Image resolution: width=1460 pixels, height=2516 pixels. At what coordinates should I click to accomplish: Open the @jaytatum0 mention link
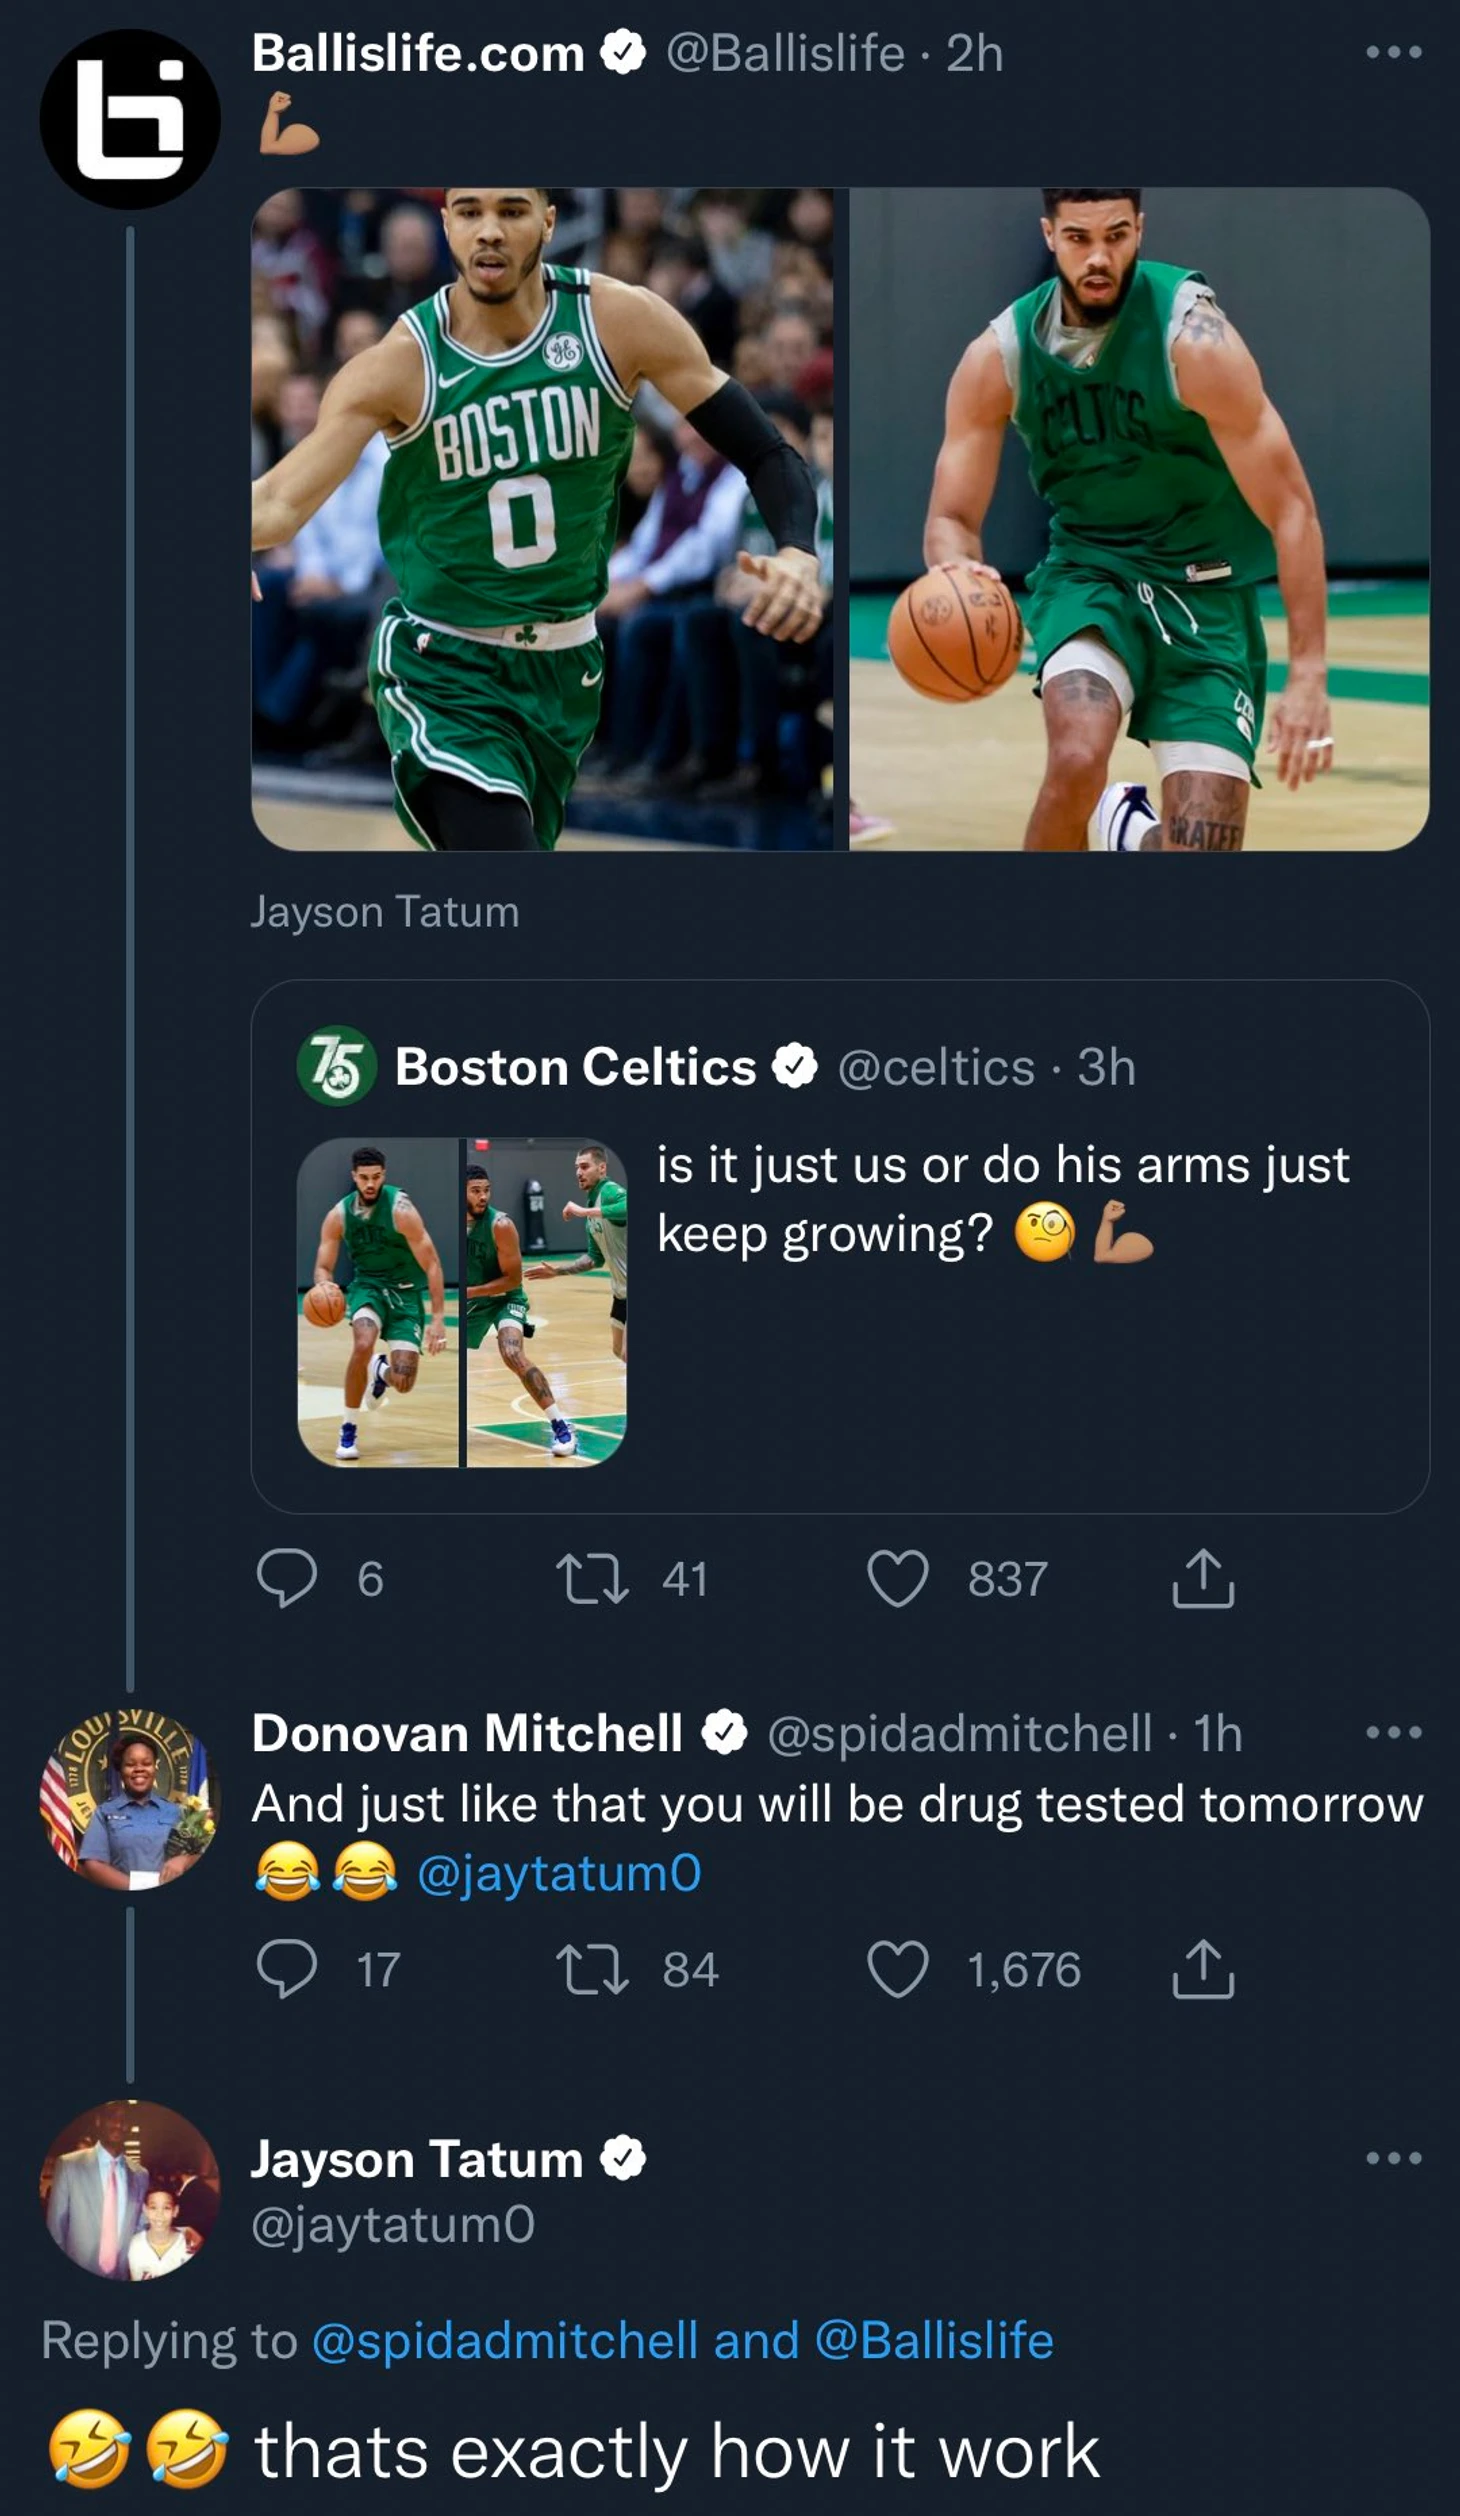click(x=559, y=1873)
